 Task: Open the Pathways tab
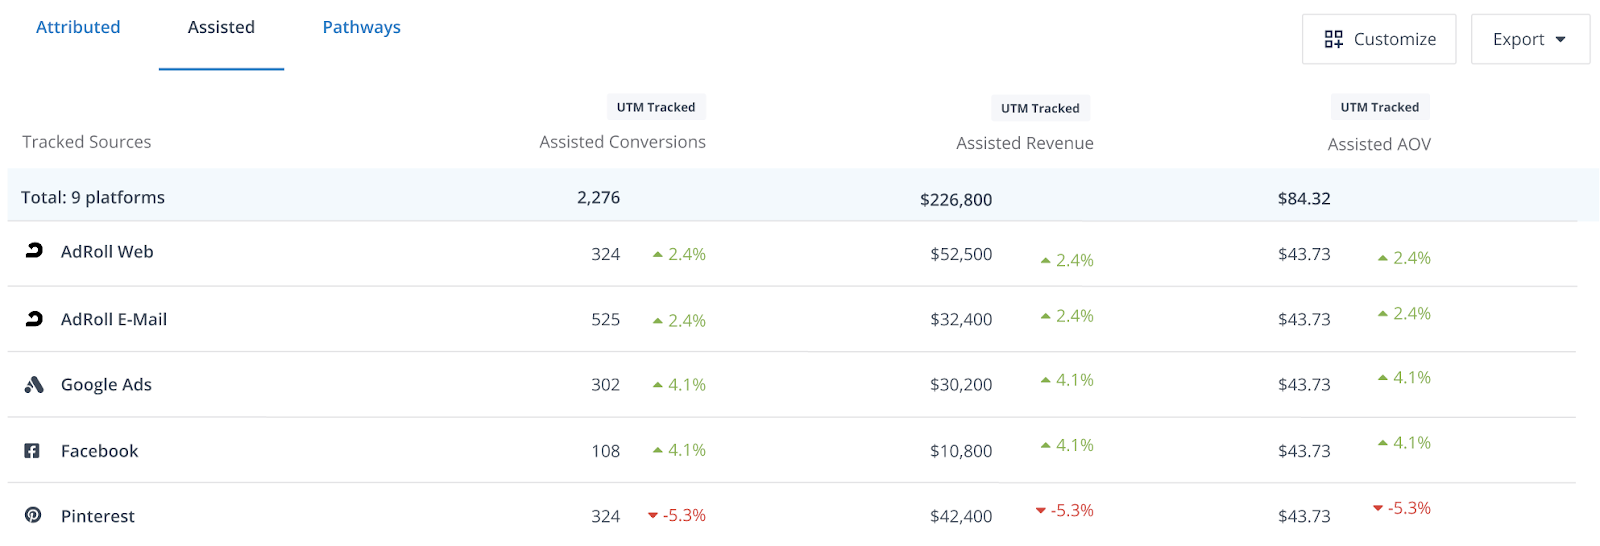point(361,27)
